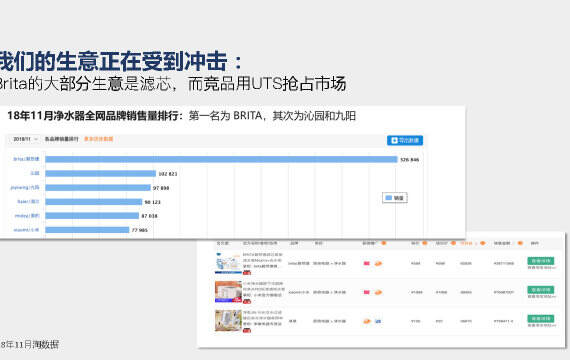Click the blue export data button
This screenshot has width=570, height=360.
click(405, 140)
